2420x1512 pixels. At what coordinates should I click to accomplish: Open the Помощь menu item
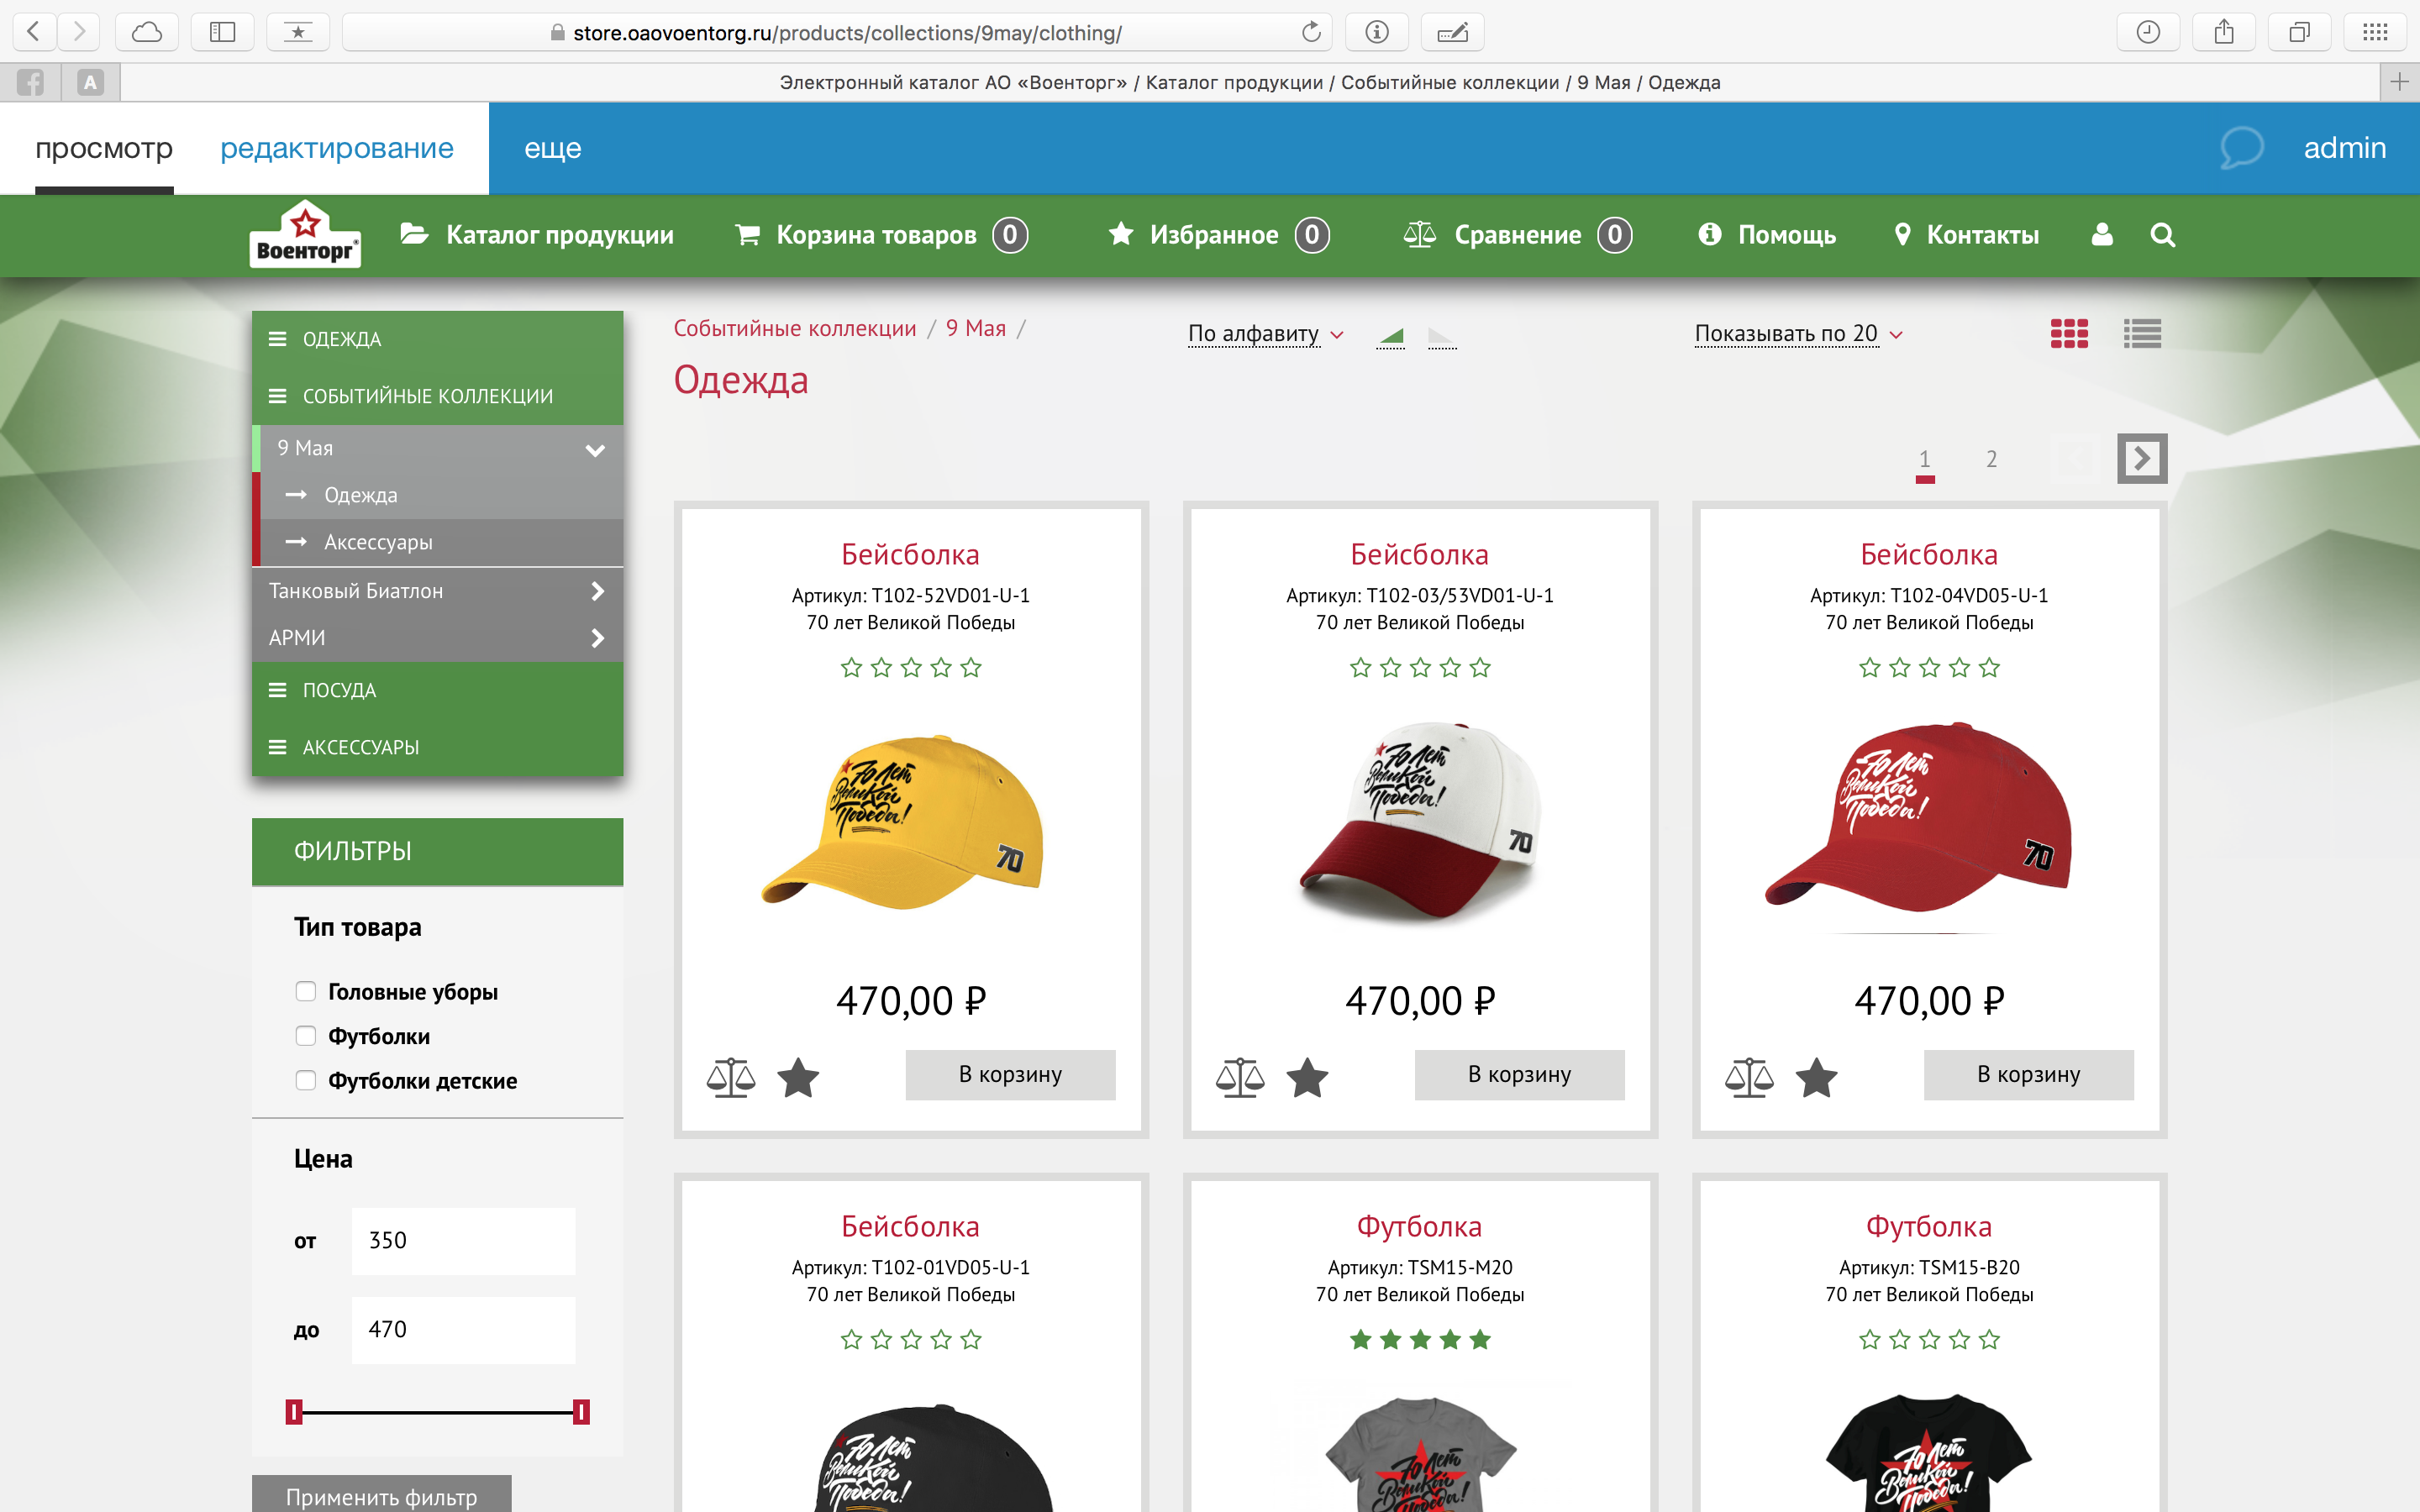click(x=1767, y=235)
